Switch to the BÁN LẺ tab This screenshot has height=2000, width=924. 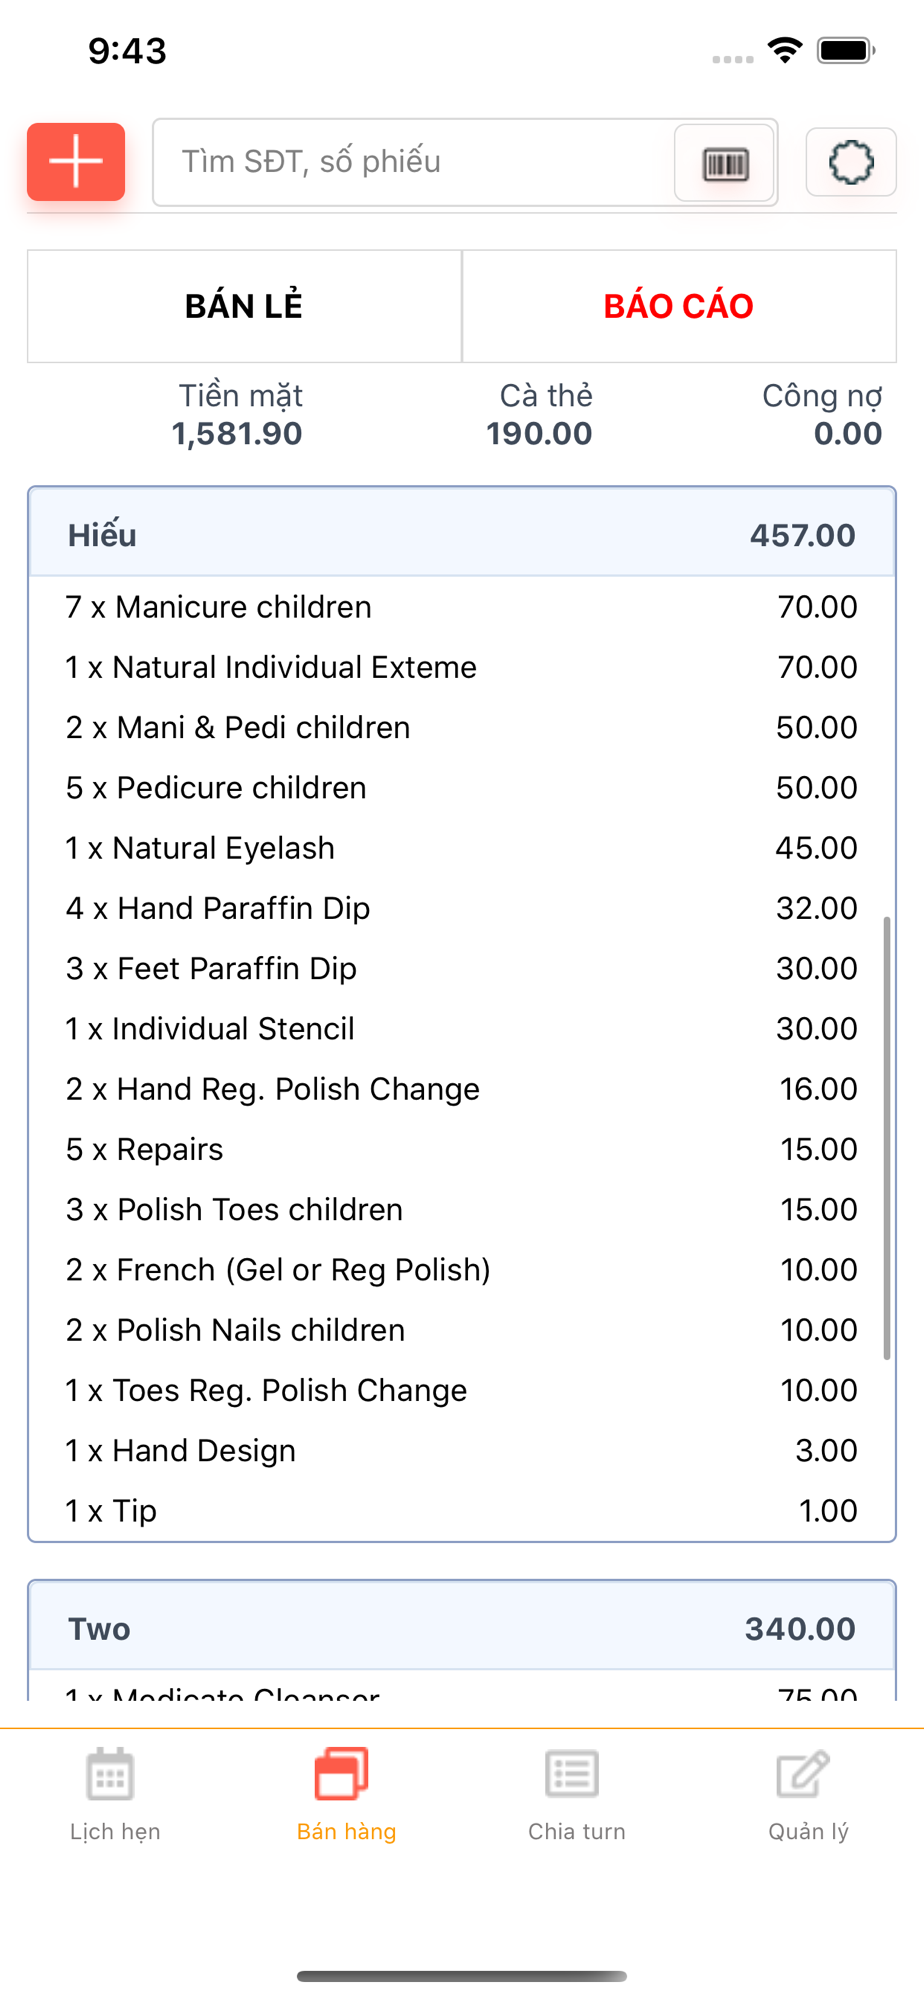coord(244,306)
